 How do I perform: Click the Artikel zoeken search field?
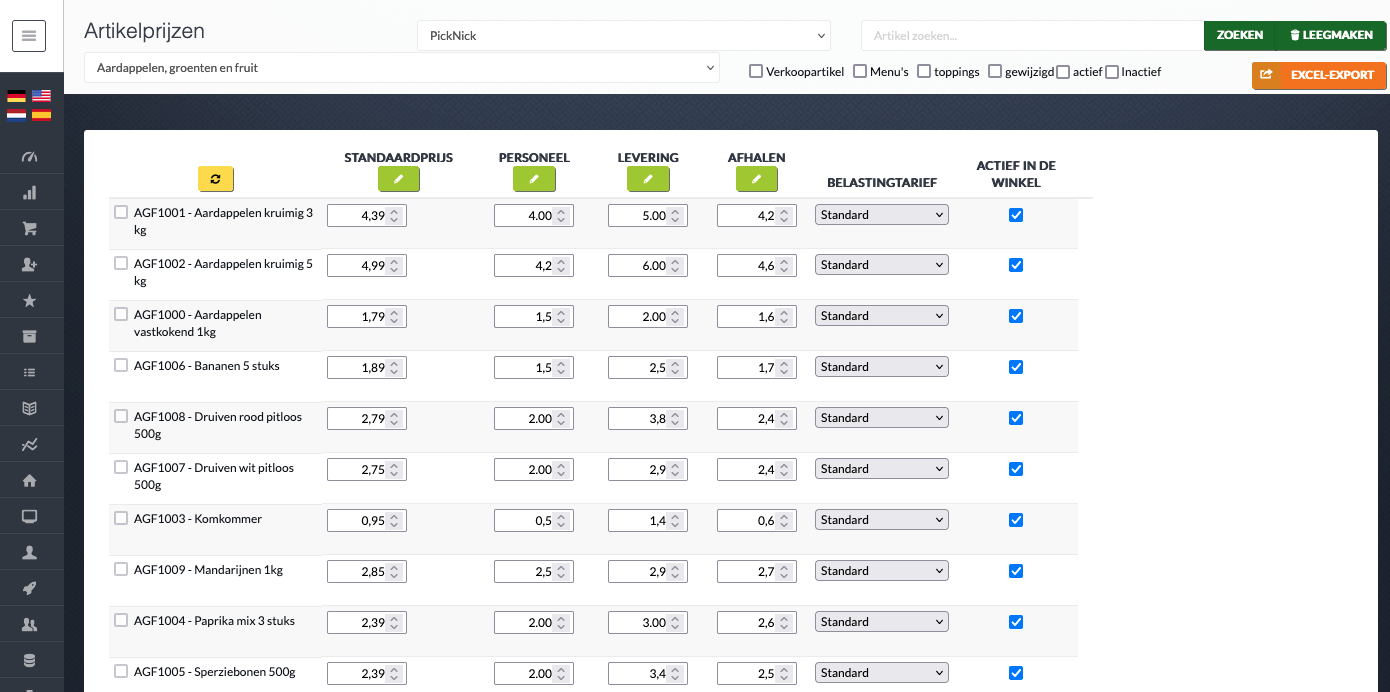click(1032, 36)
